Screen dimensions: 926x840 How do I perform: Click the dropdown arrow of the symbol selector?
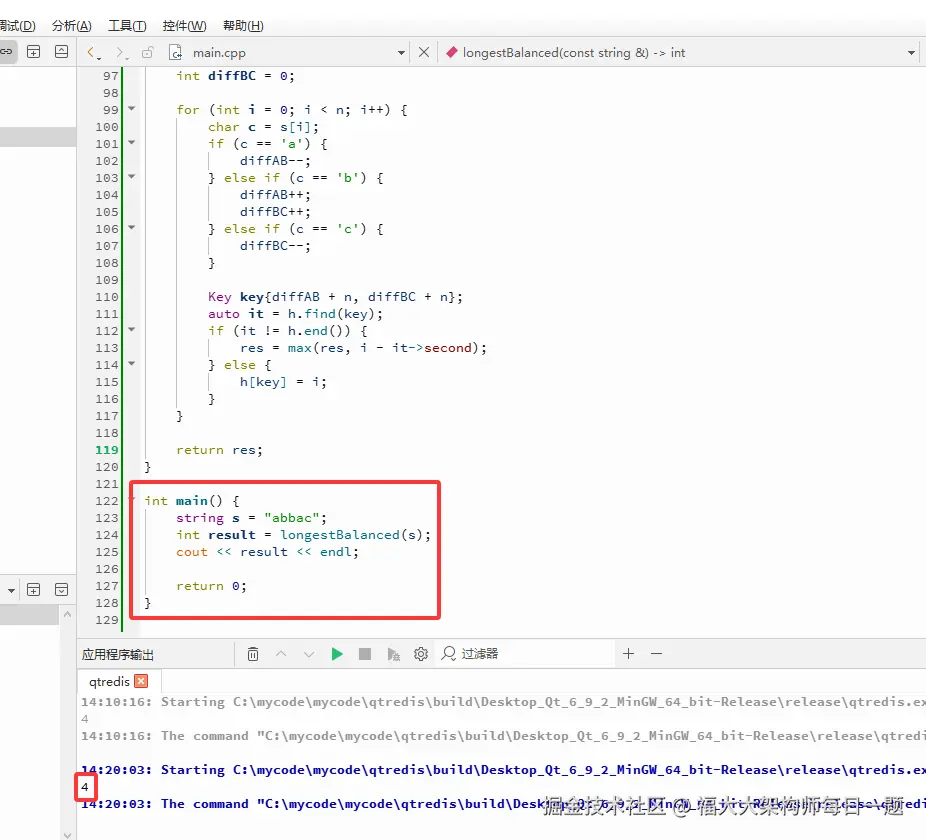pos(911,53)
